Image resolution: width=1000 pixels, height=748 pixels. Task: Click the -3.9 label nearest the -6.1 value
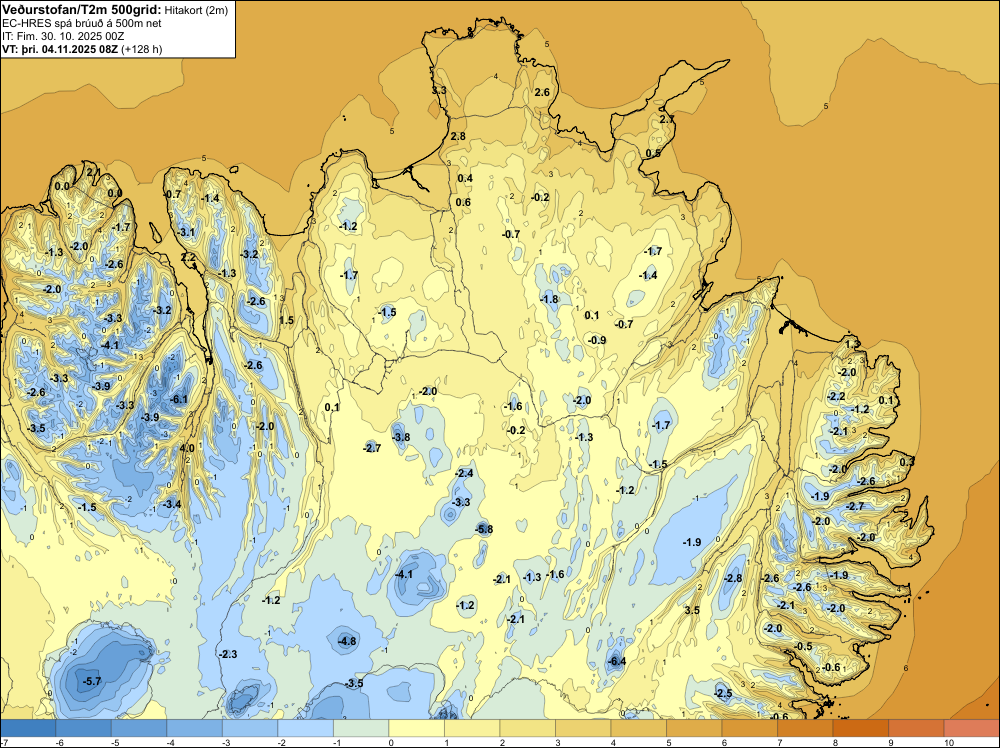pos(150,417)
